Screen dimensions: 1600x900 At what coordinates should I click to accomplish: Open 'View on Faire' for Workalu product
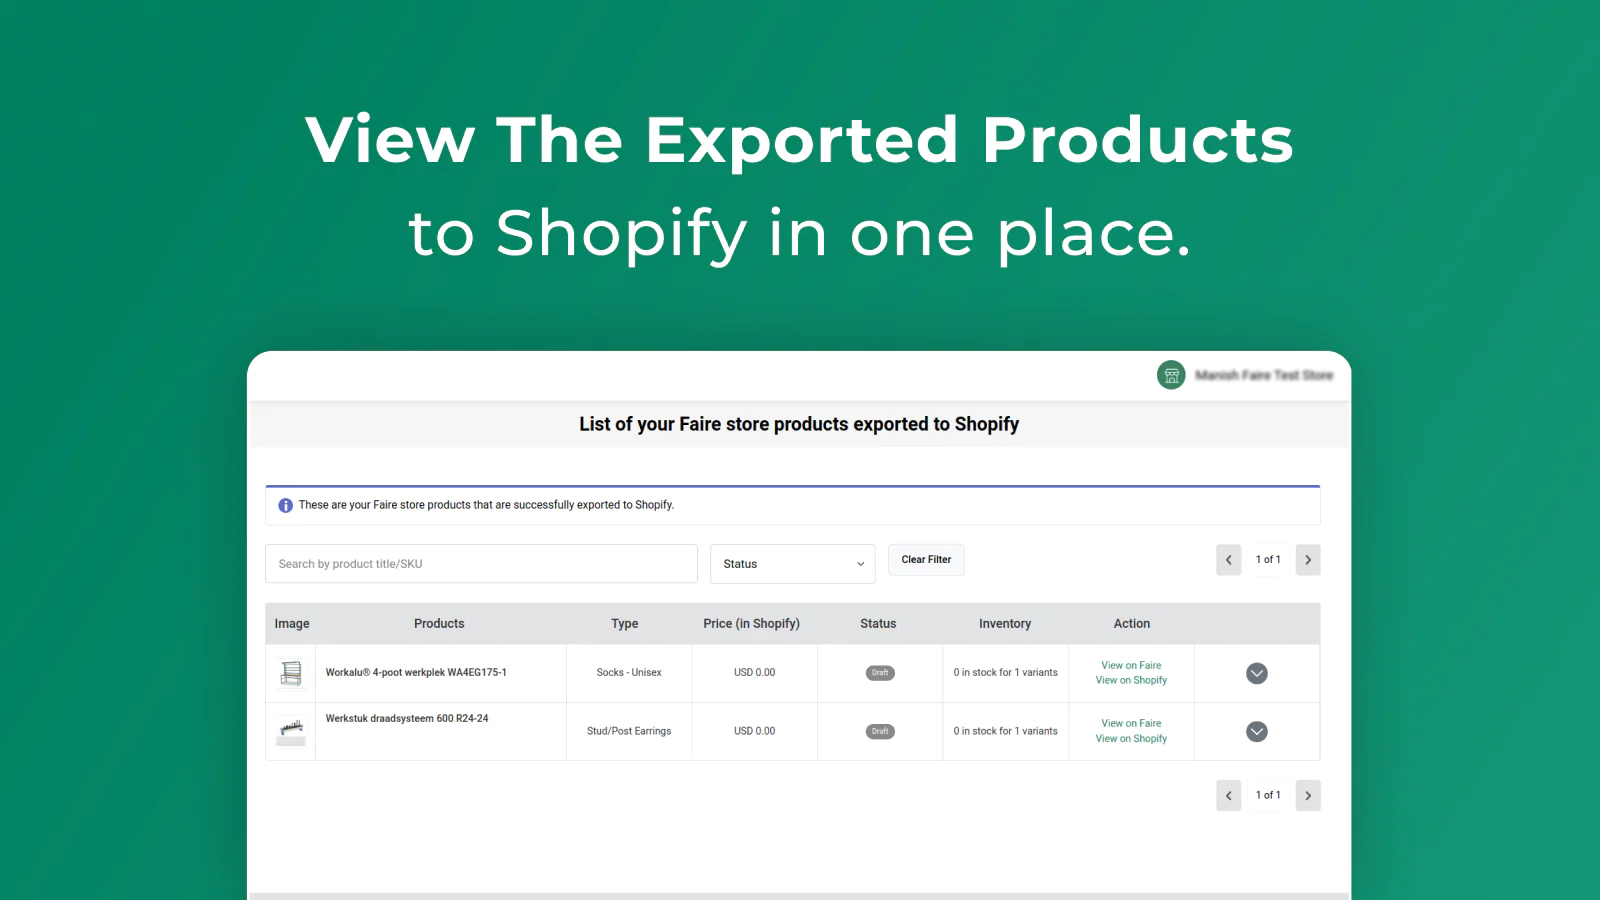click(1131, 665)
